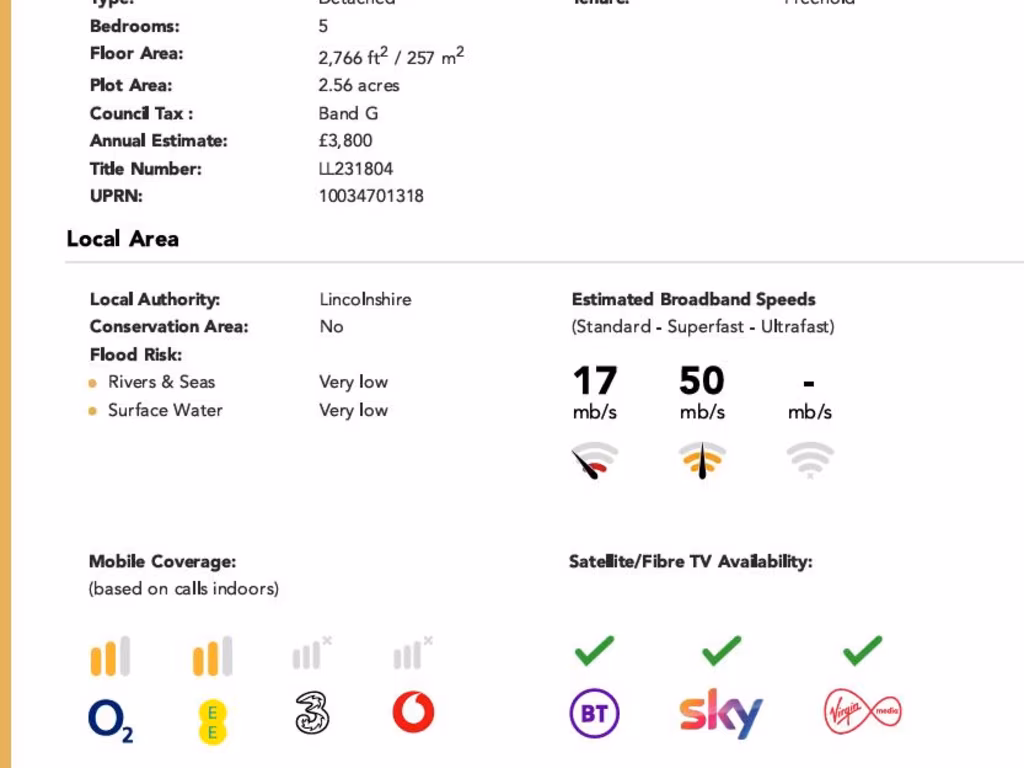The height and width of the screenshot is (768, 1024).
Task: Click the UPRN value 10034701318
Action: coord(371,196)
